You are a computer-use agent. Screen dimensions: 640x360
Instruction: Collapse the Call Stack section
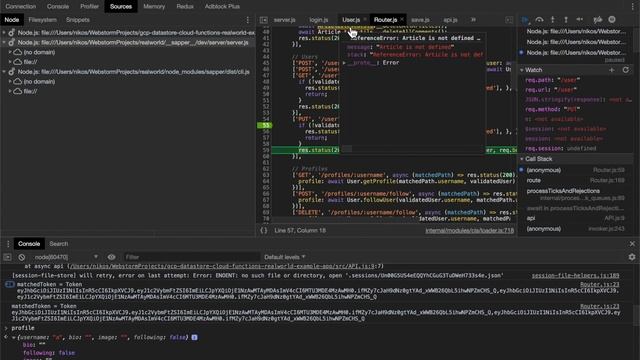522,159
